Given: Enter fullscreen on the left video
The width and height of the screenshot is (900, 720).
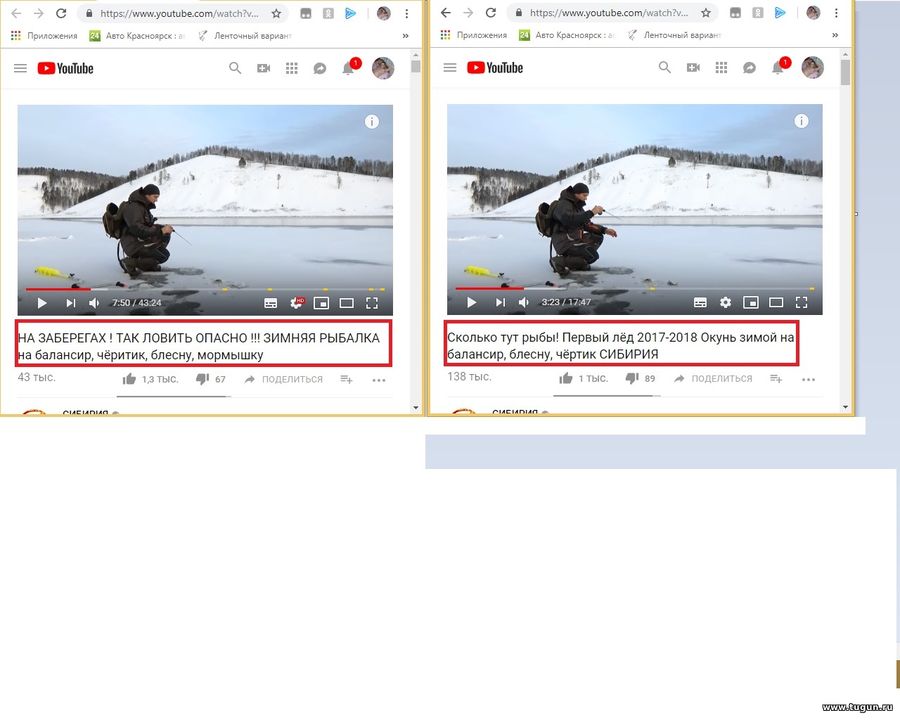Looking at the screenshot, I should point(372,303).
